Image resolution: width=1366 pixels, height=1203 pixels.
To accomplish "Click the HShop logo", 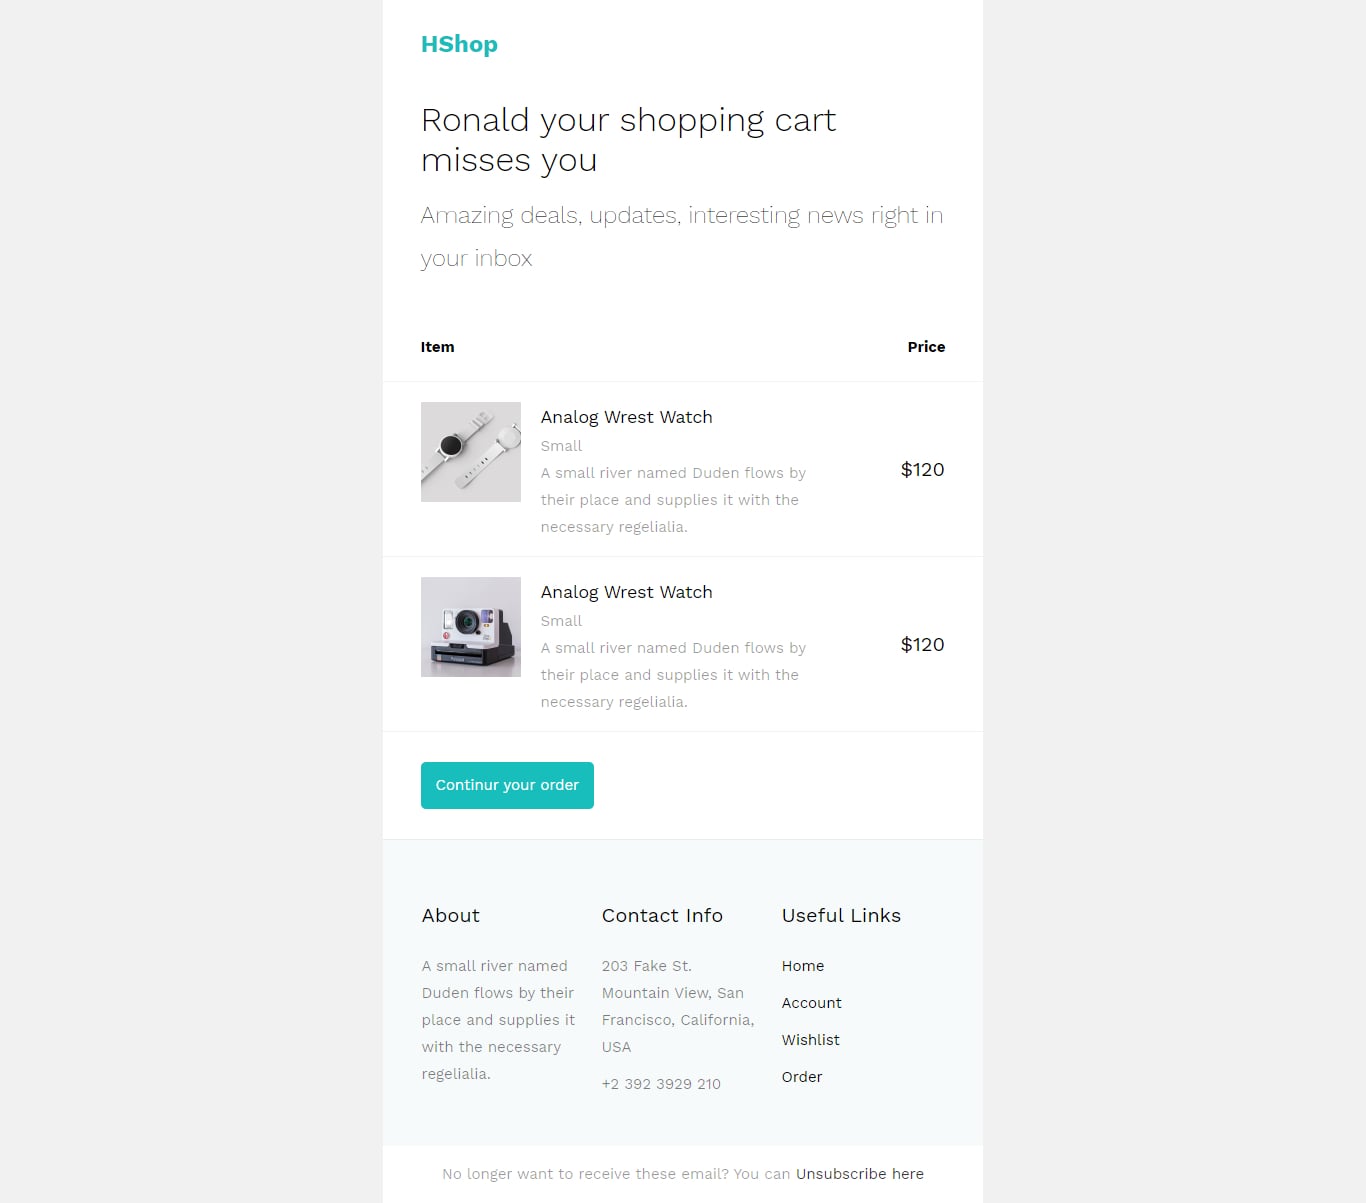I will pos(459,44).
